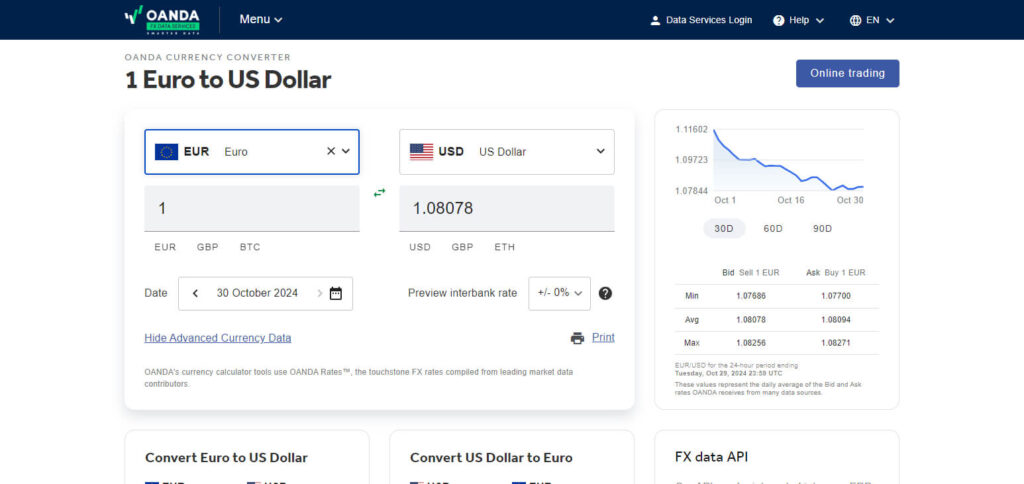Open the EUR Euro currency dropdown chevron

(x=346, y=151)
